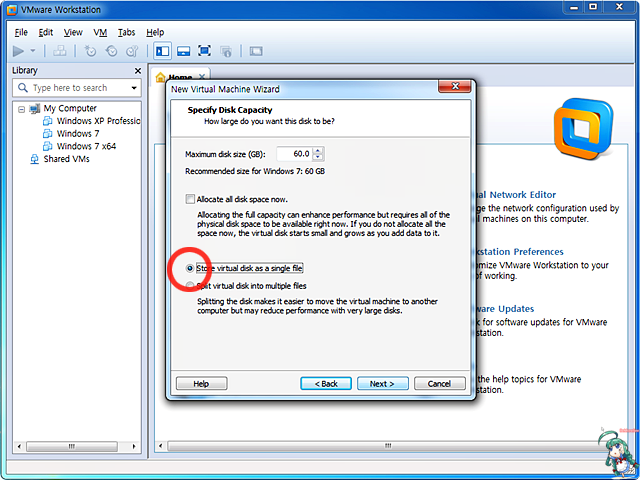Click the wizard Help button
This screenshot has width=640, height=480.
[x=201, y=384]
